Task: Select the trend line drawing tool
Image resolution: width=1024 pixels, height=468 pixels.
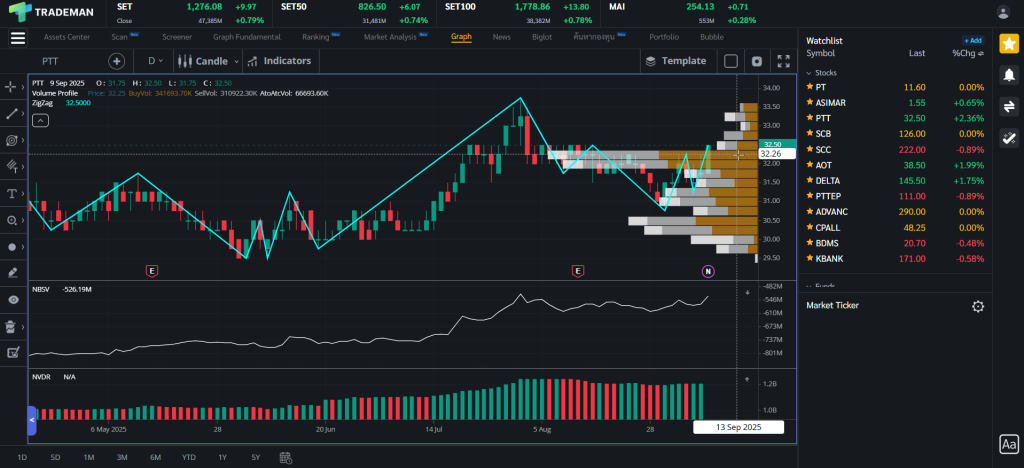Action: coord(13,113)
